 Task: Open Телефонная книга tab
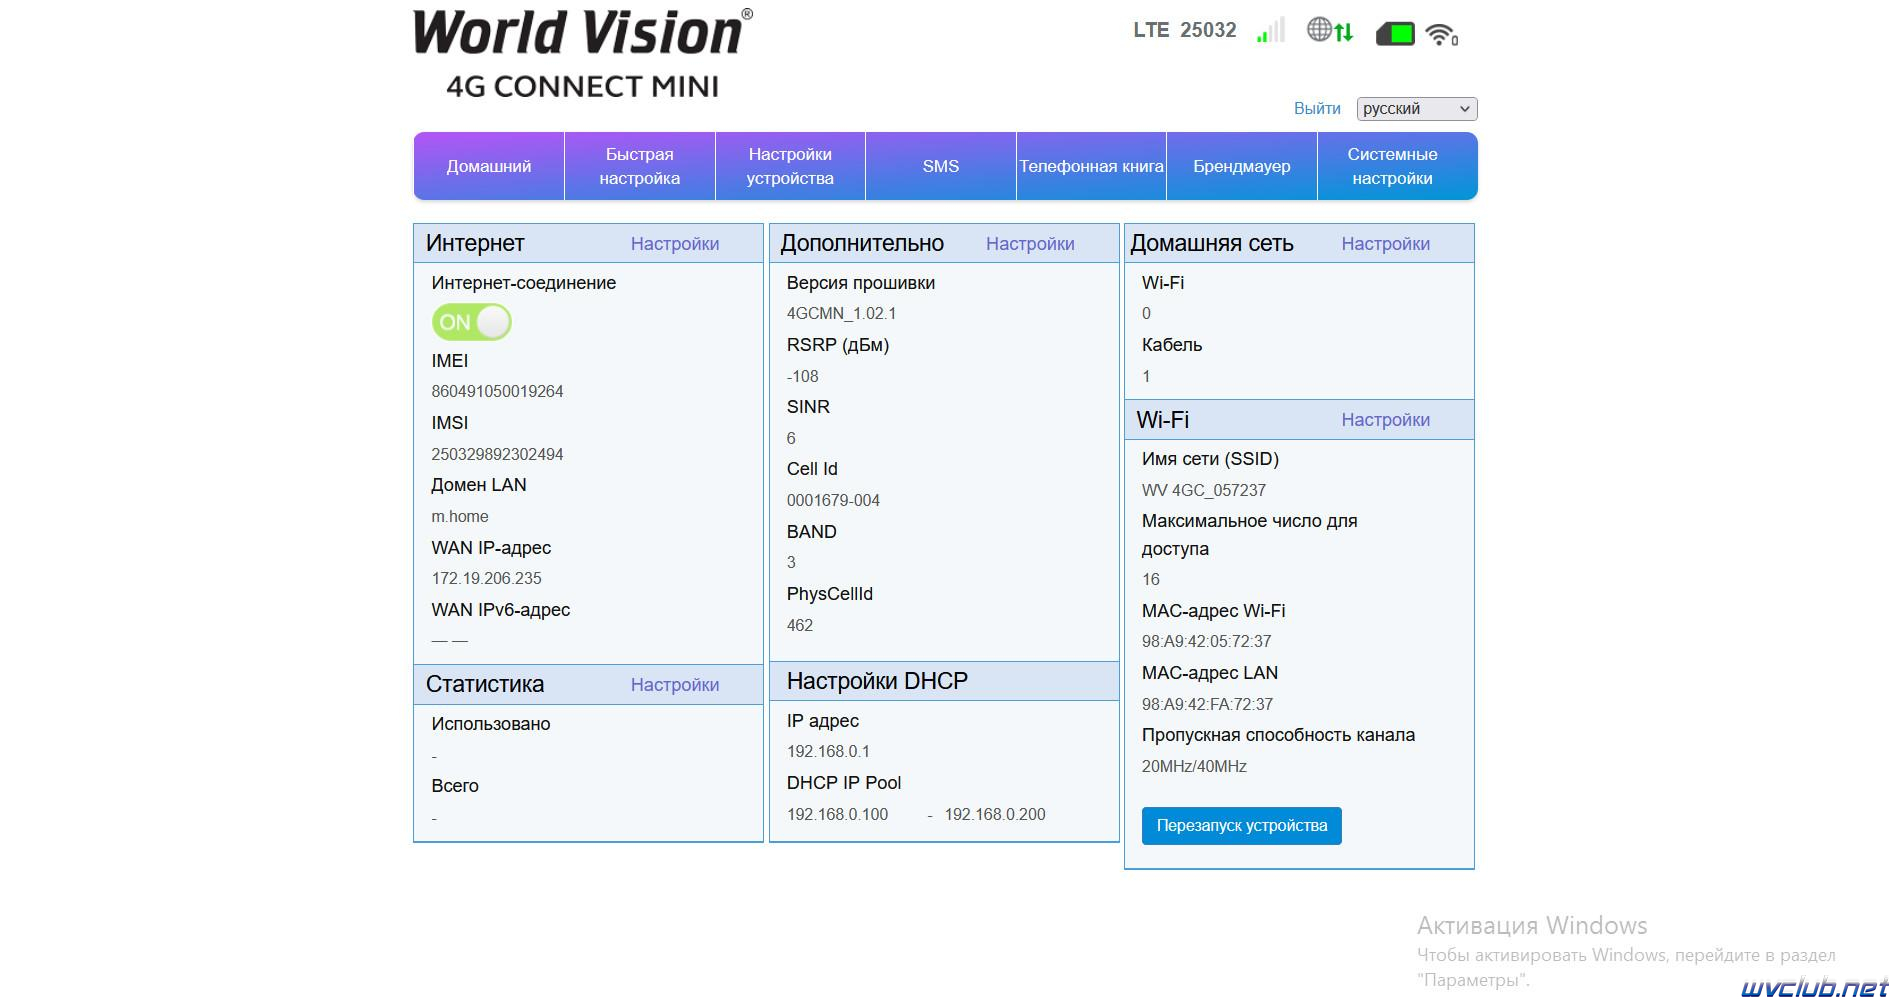[x=1091, y=166]
